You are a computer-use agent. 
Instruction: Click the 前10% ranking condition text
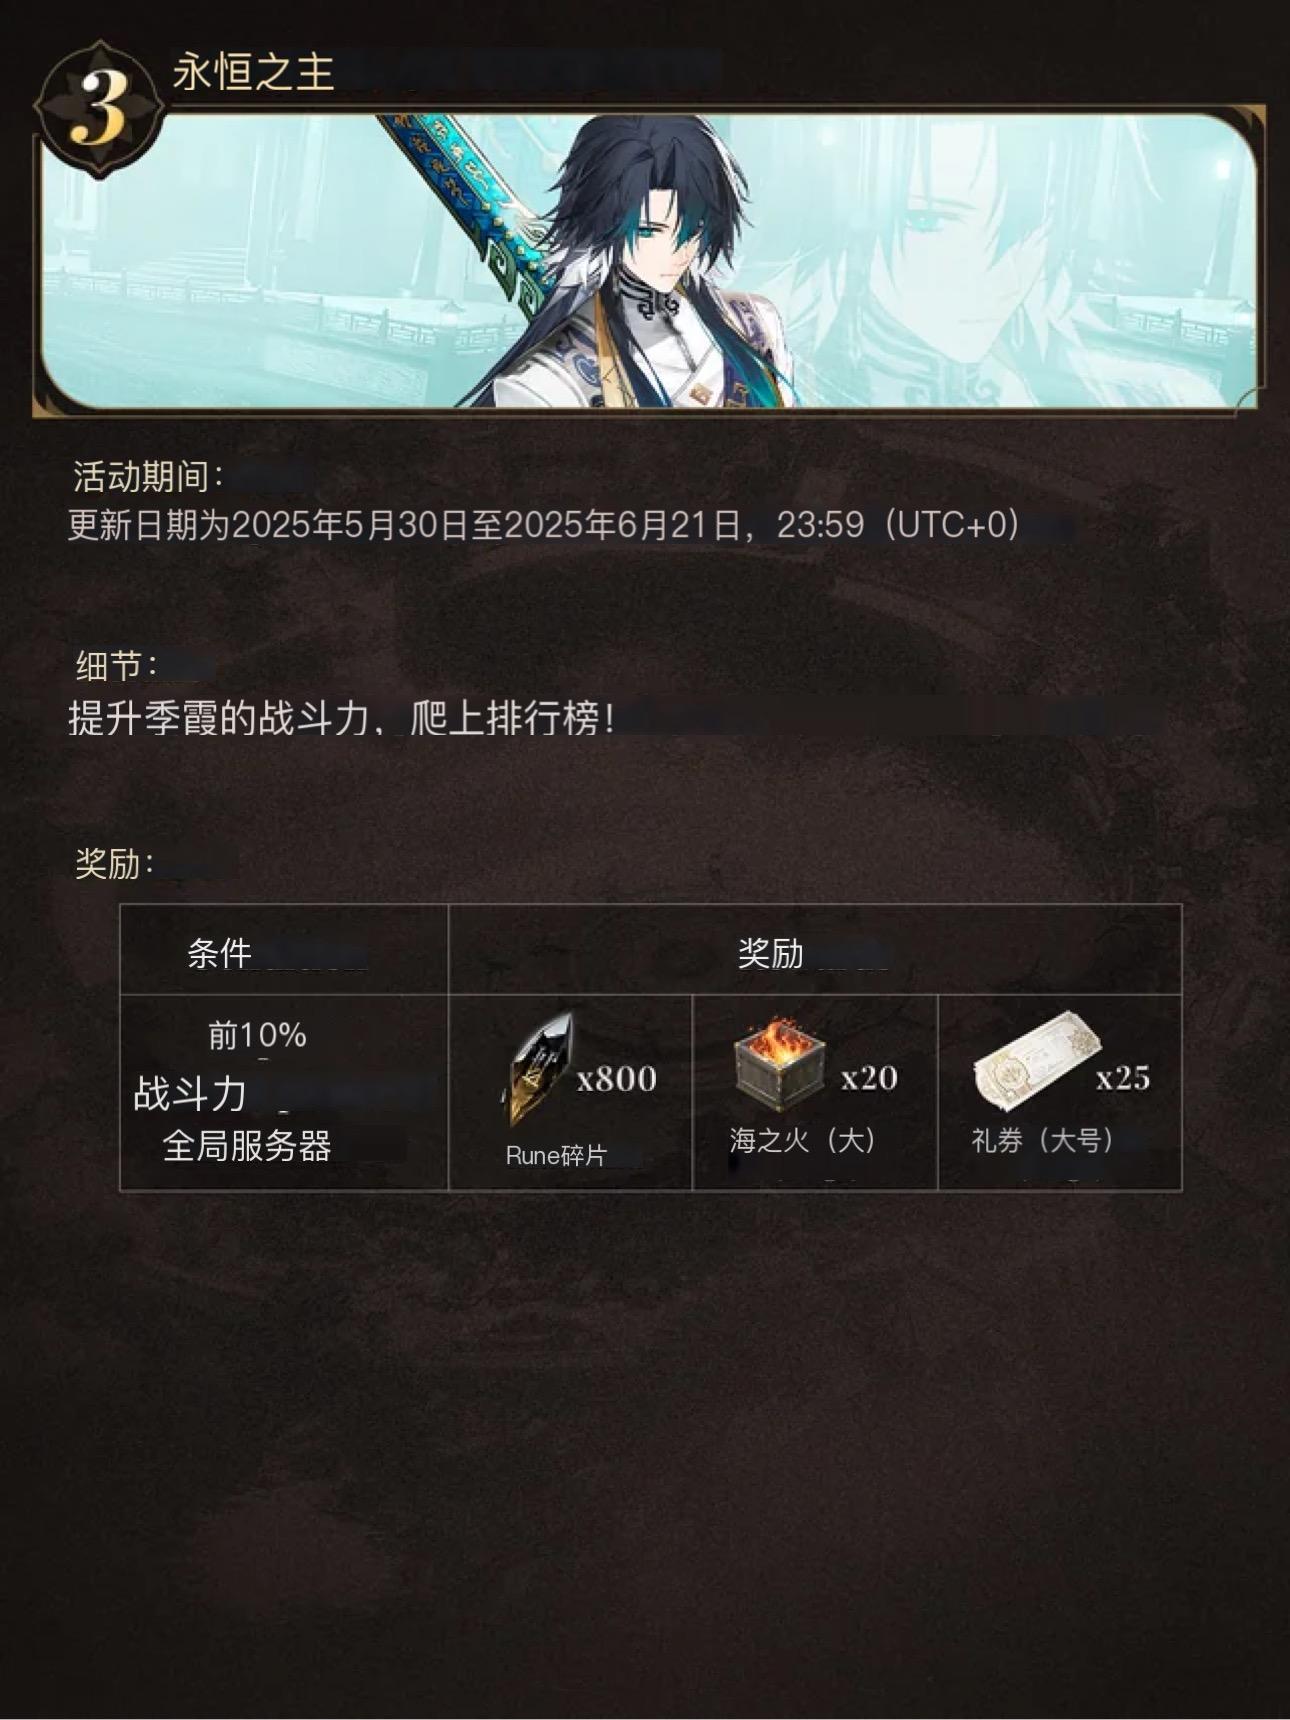(x=257, y=1035)
